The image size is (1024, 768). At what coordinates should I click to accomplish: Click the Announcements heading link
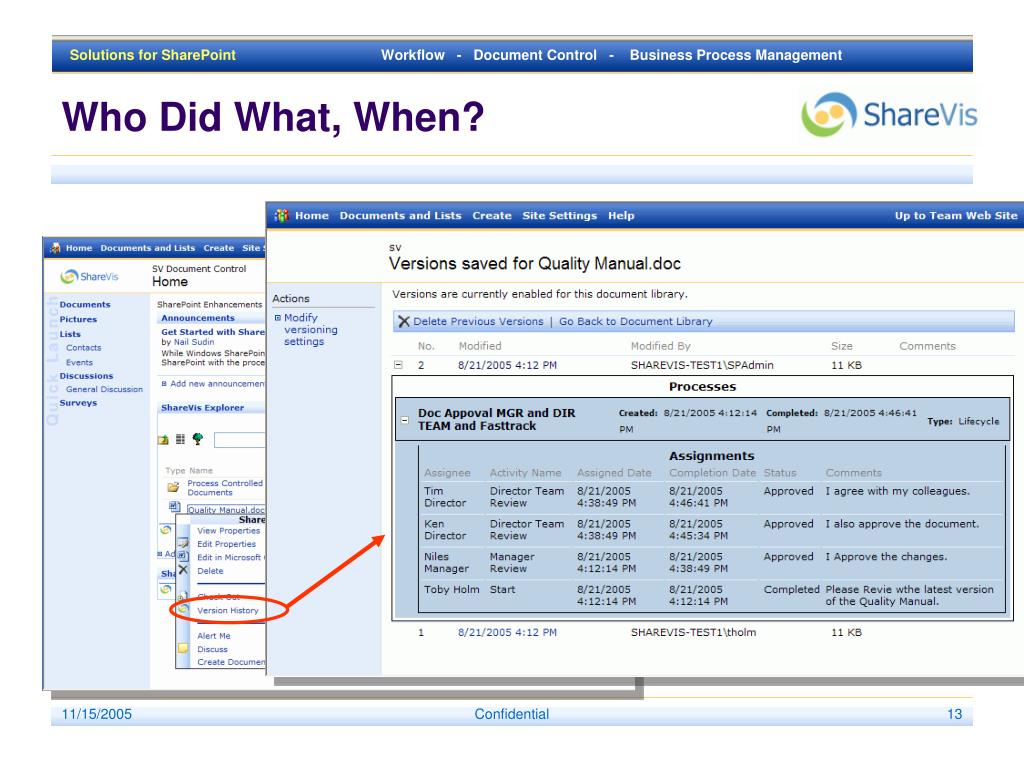click(198, 318)
